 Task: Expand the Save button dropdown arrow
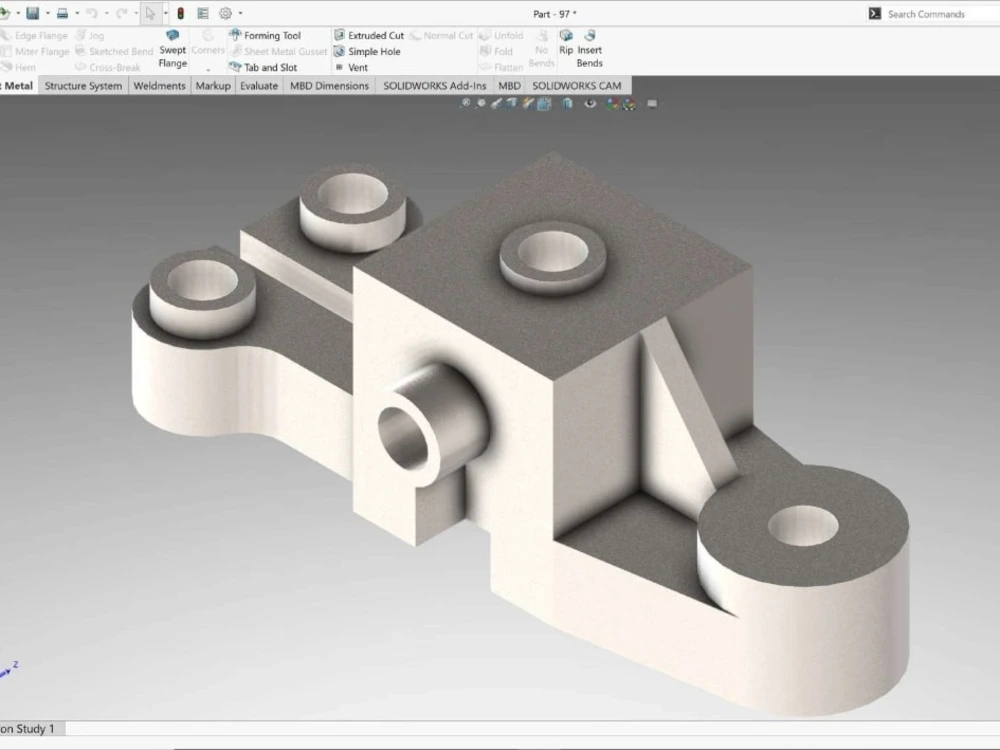click(48, 13)
